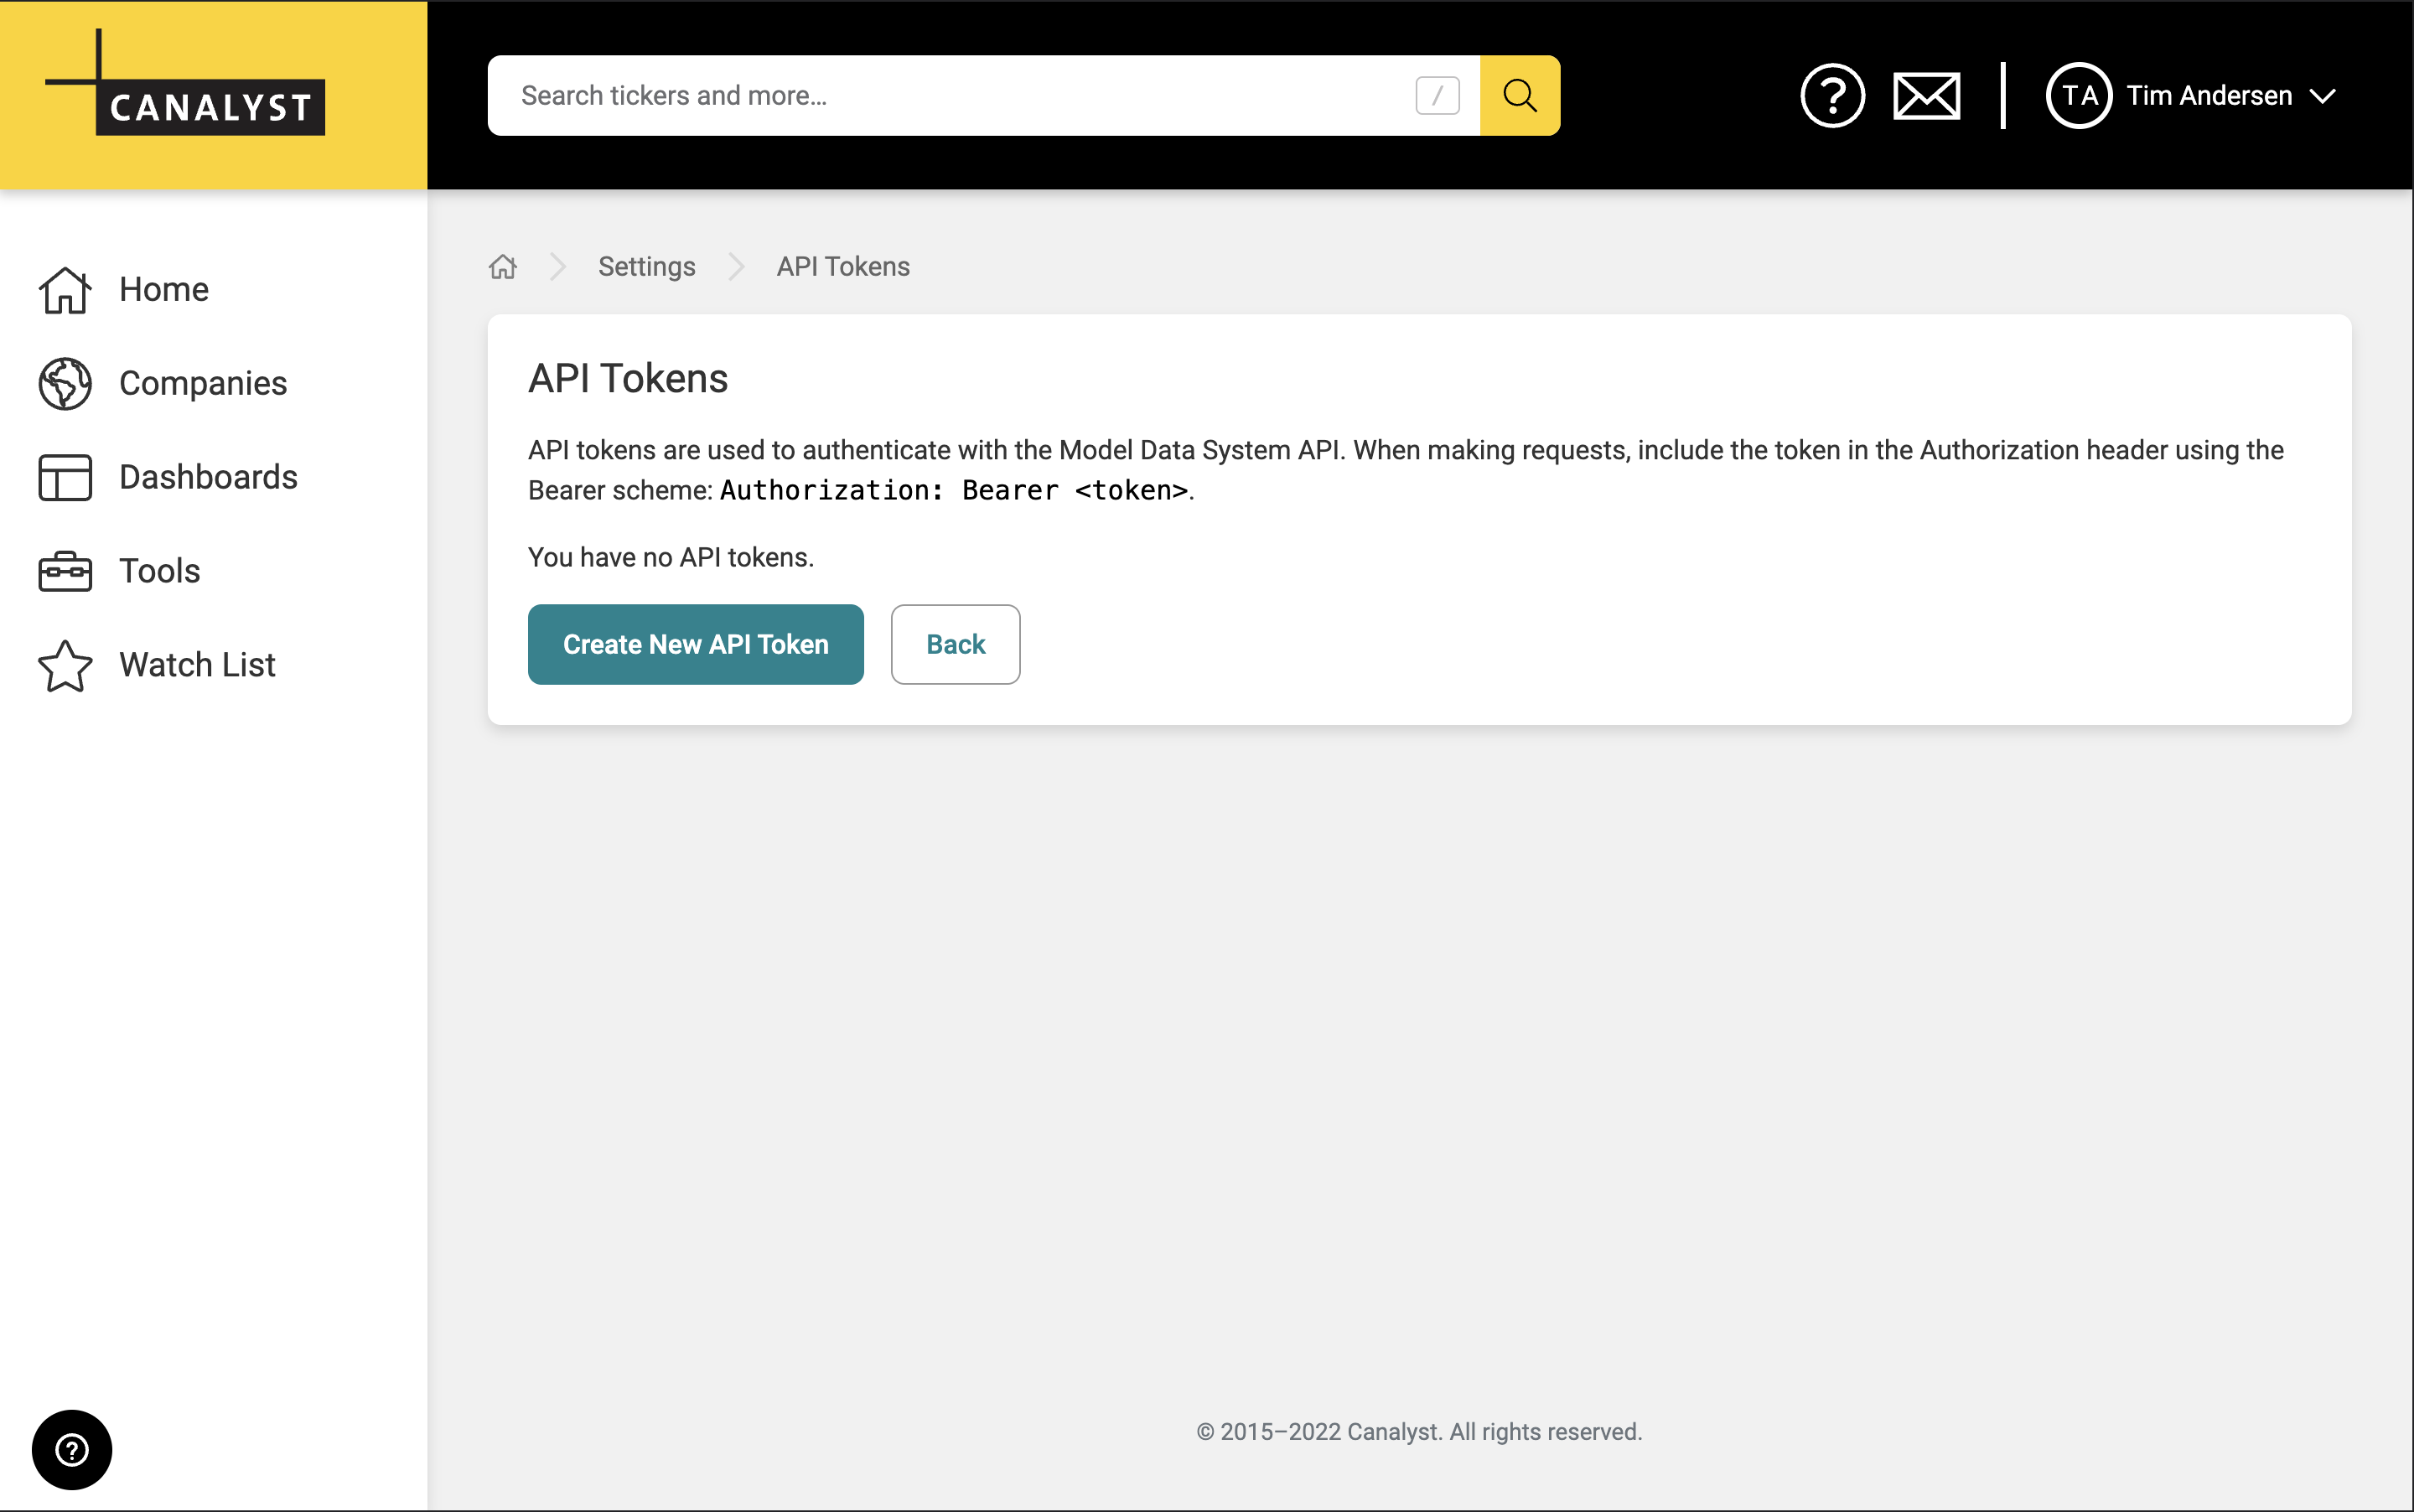The image size is (2414, 1512).
Task: Expand the Tim Andersen account dropdown arrow
Action: point(2323,96)
